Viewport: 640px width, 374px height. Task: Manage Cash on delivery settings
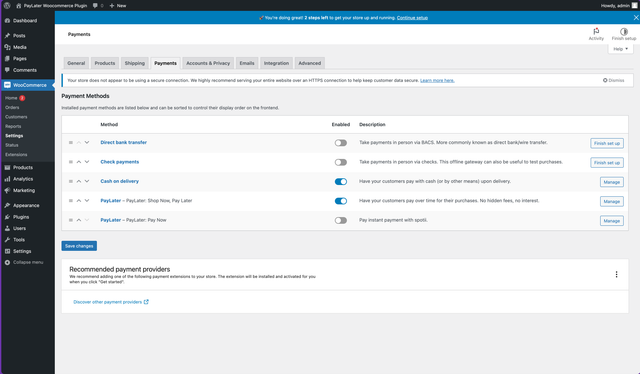click(x=611, y=182)
